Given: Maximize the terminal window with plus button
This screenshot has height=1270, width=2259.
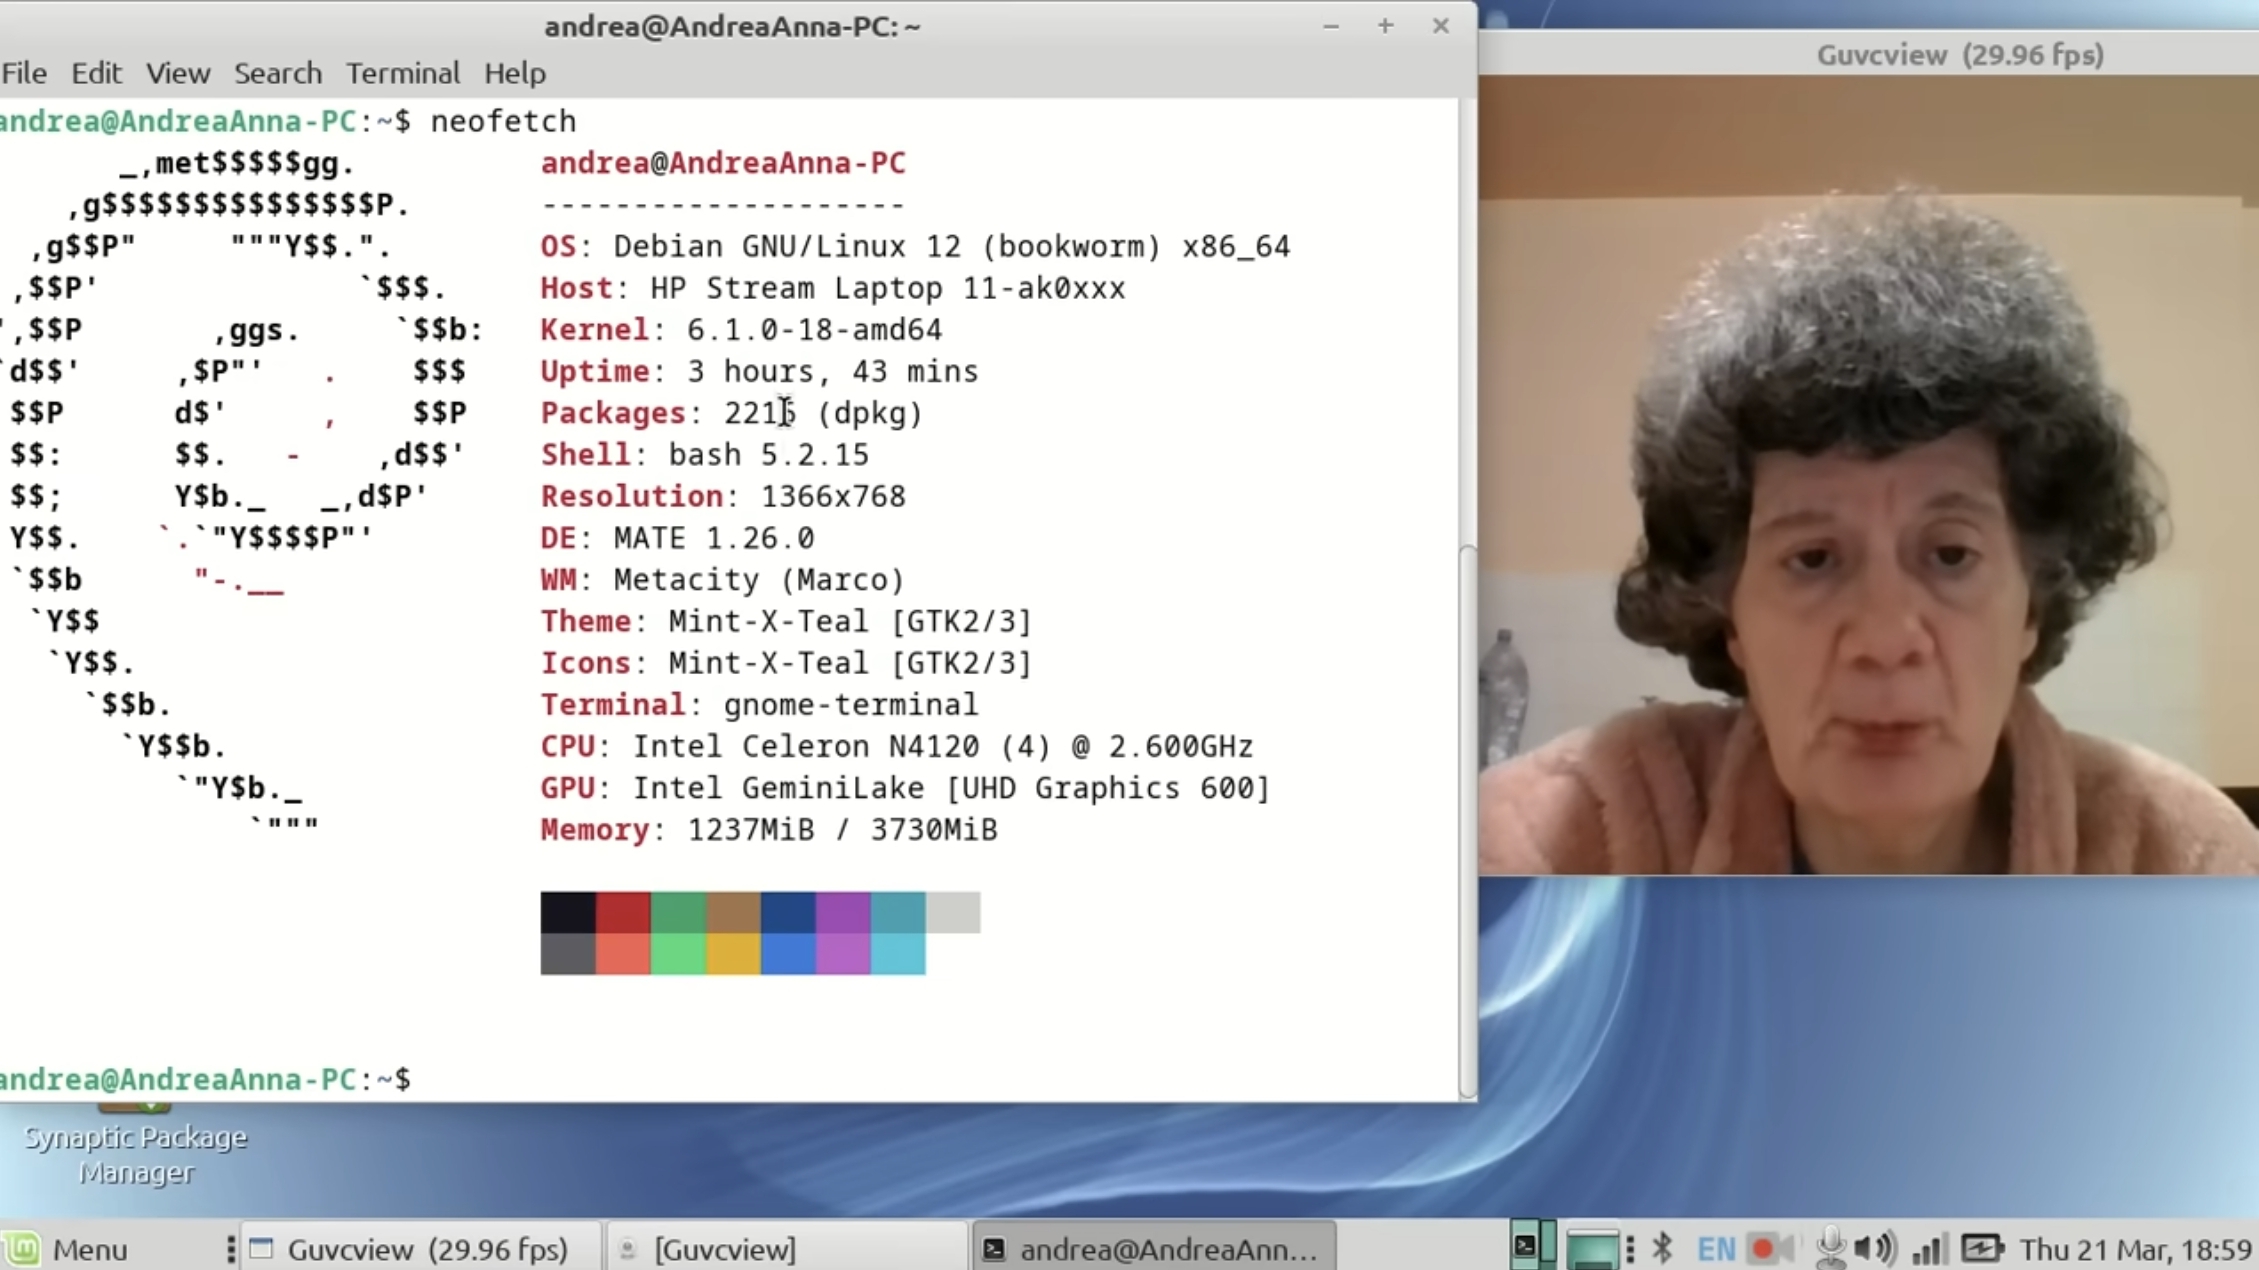Looking at the screenshot, I should click(1385, 26).
